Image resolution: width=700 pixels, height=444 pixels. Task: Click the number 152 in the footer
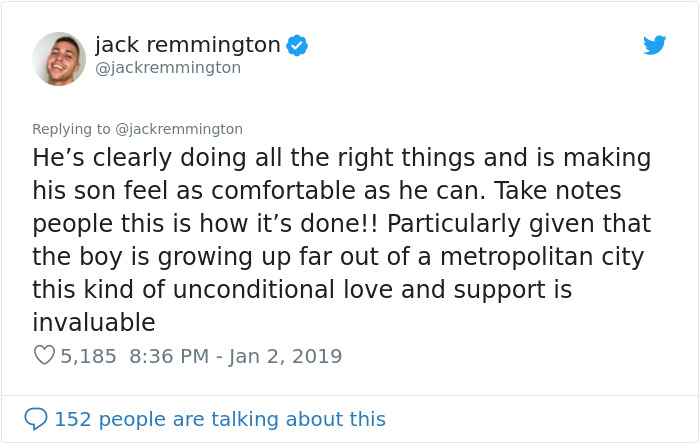pyautogui.click(x=72, y=419)
